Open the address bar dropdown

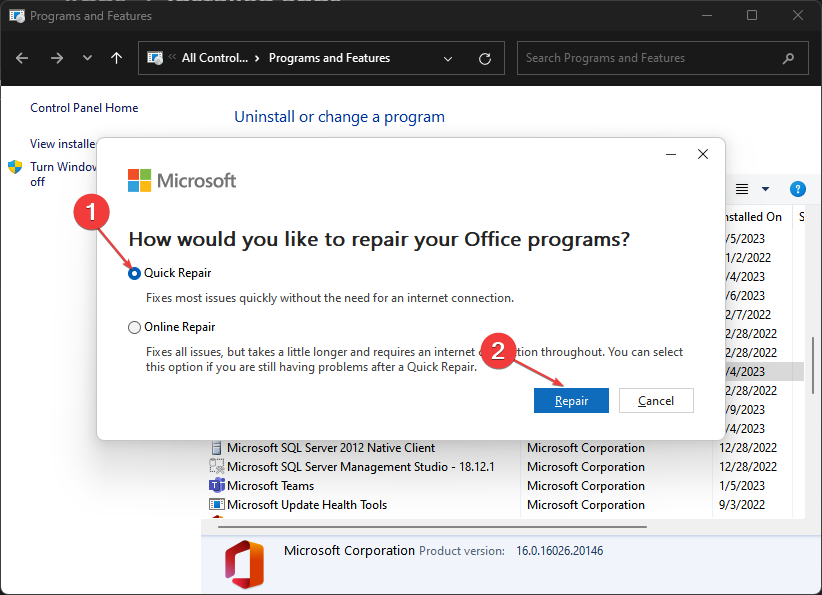(x=448, y=58)
